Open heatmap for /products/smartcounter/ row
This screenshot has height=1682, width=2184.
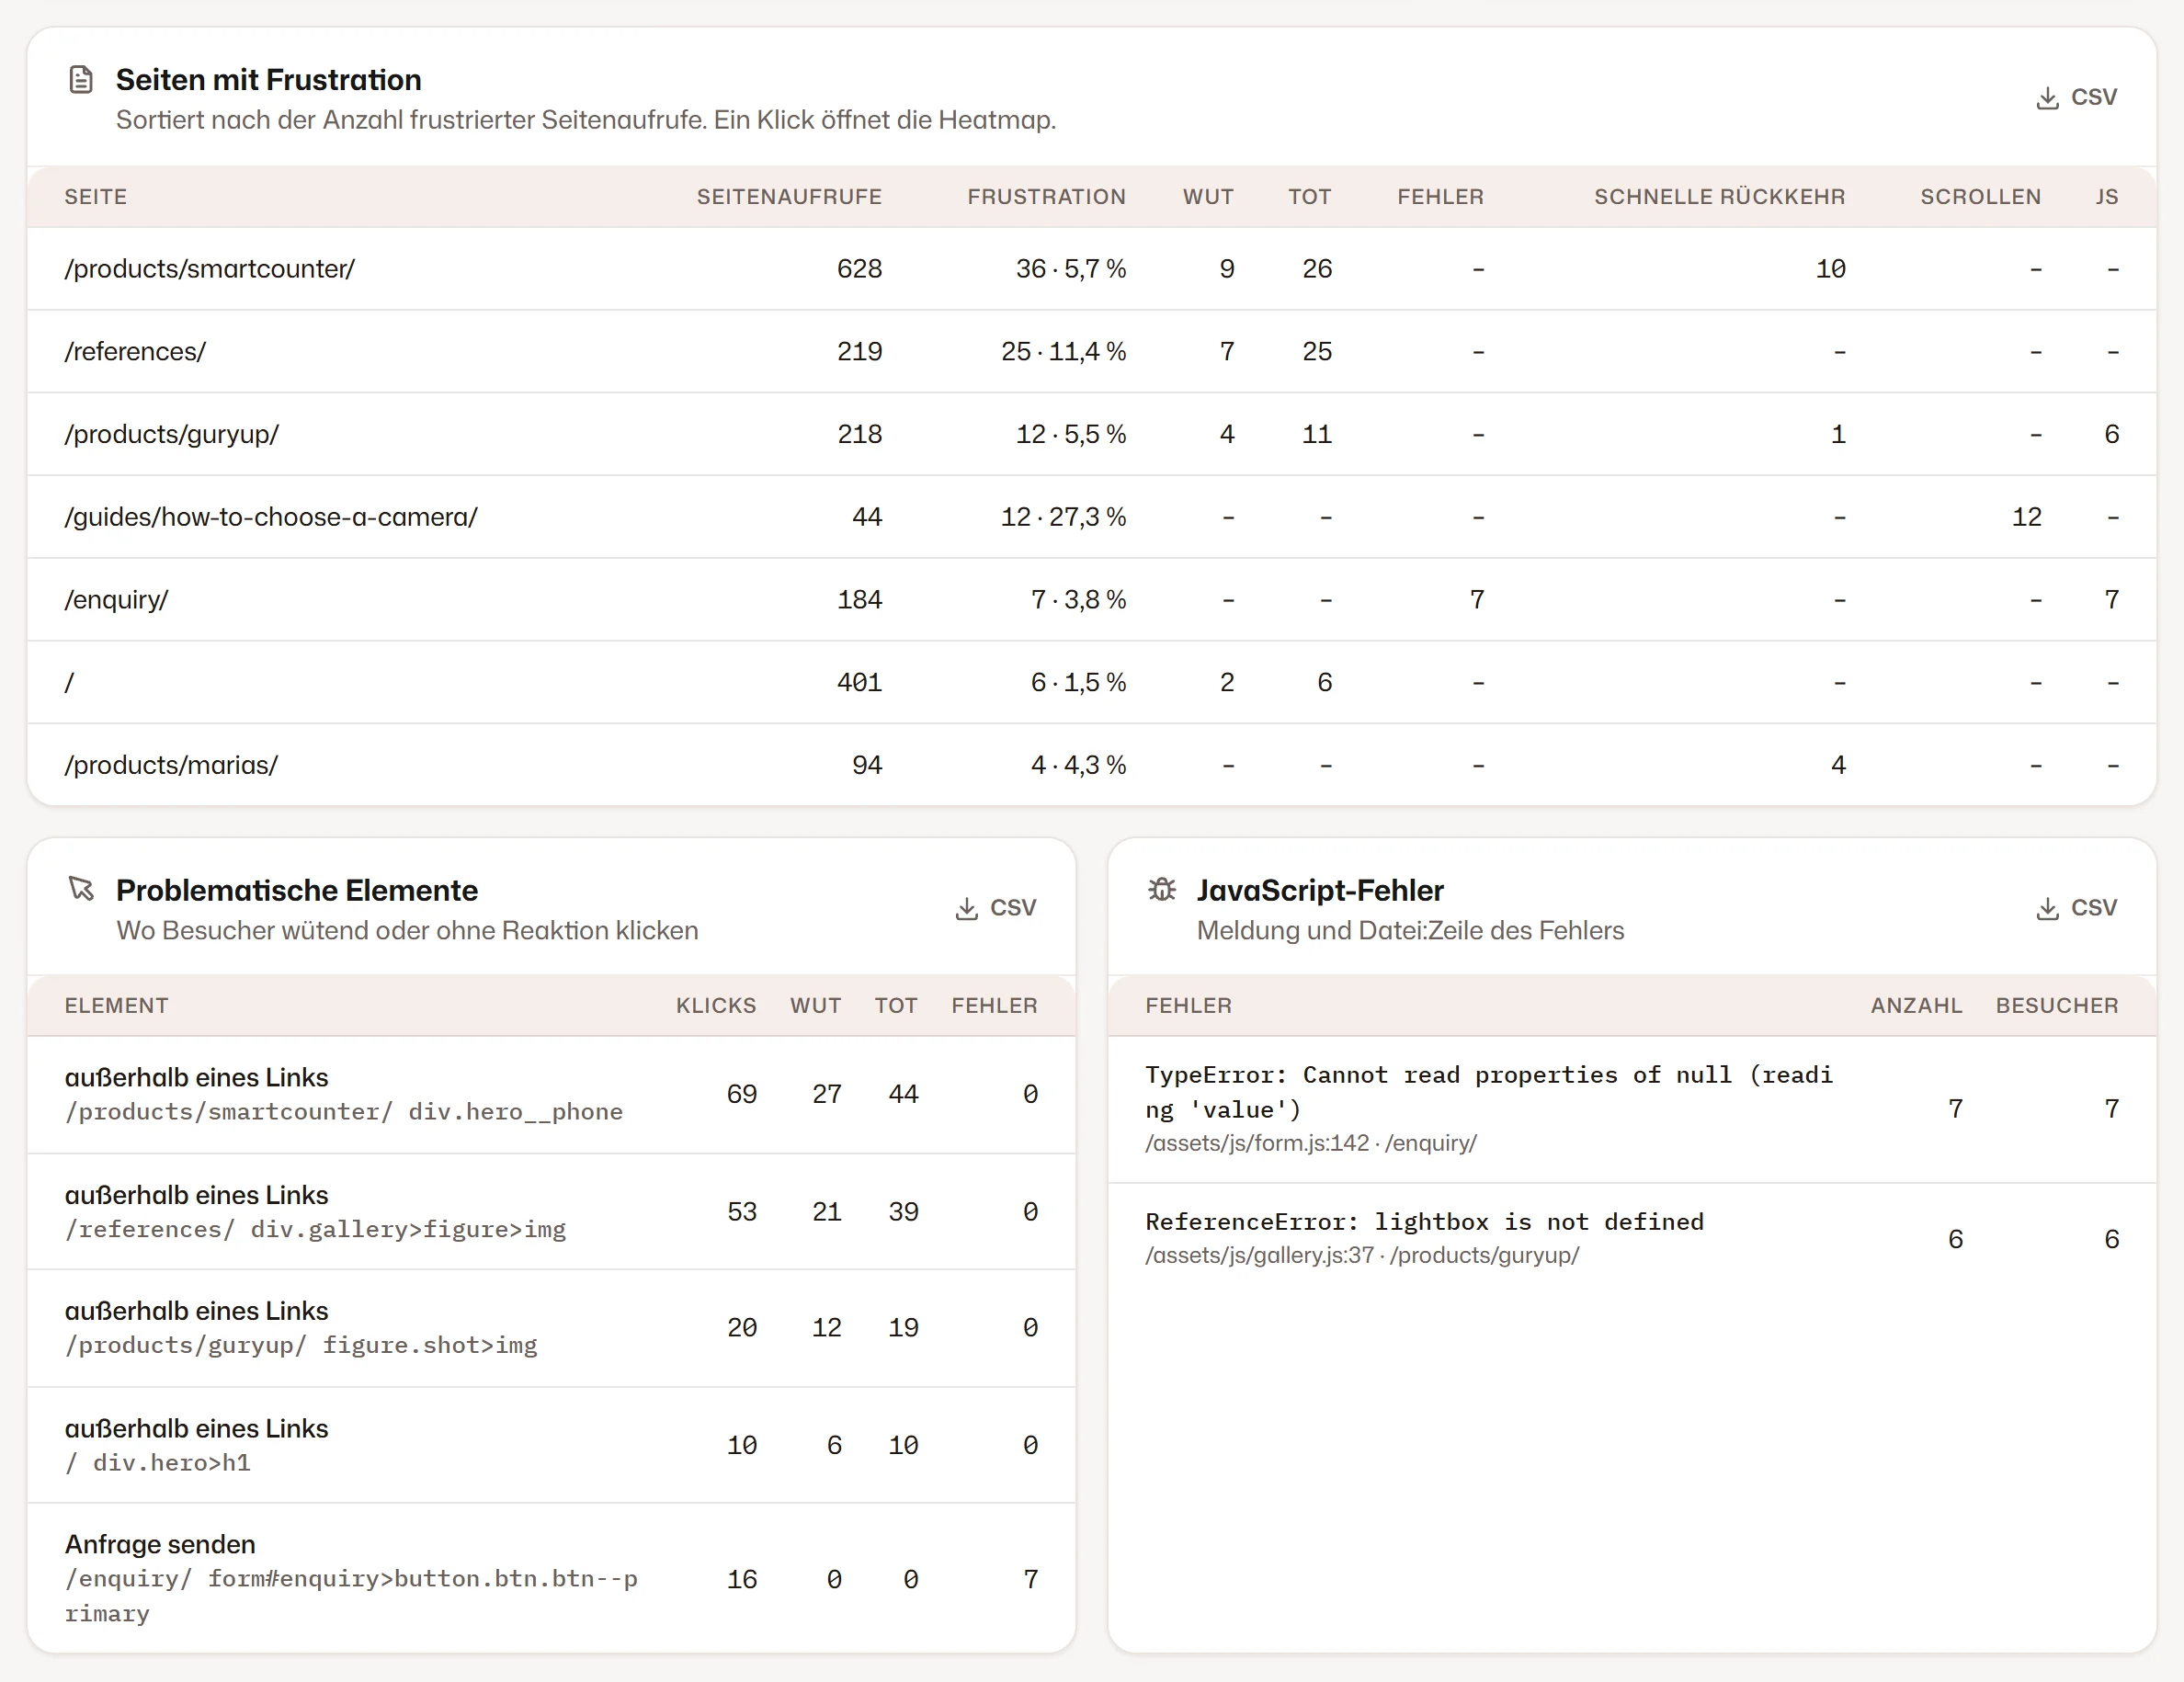point(1092,269)
